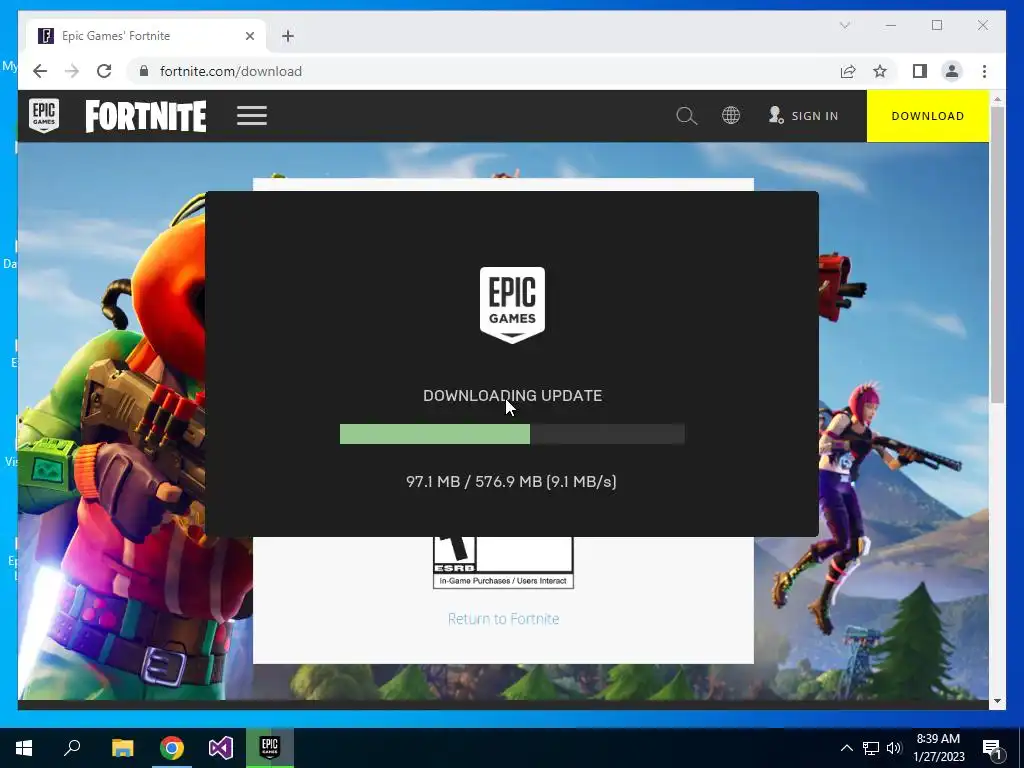Viewport: 1024px width, 768px height.
Task: Click the Epic Games logo in site header
Action: (x=44, y=116)
